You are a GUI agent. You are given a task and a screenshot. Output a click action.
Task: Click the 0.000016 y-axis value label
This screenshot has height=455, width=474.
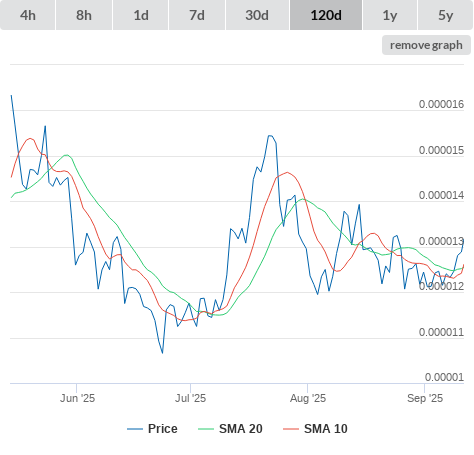point(441,104)
